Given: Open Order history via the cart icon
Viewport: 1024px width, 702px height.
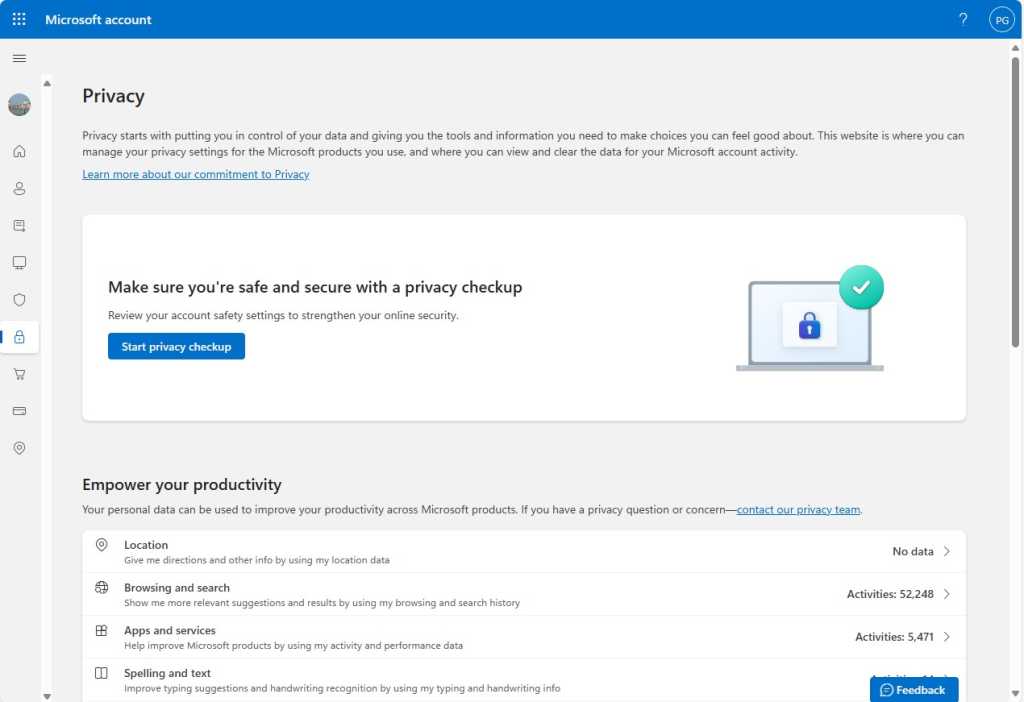Looking at the screenshot, I should (18, 373).
